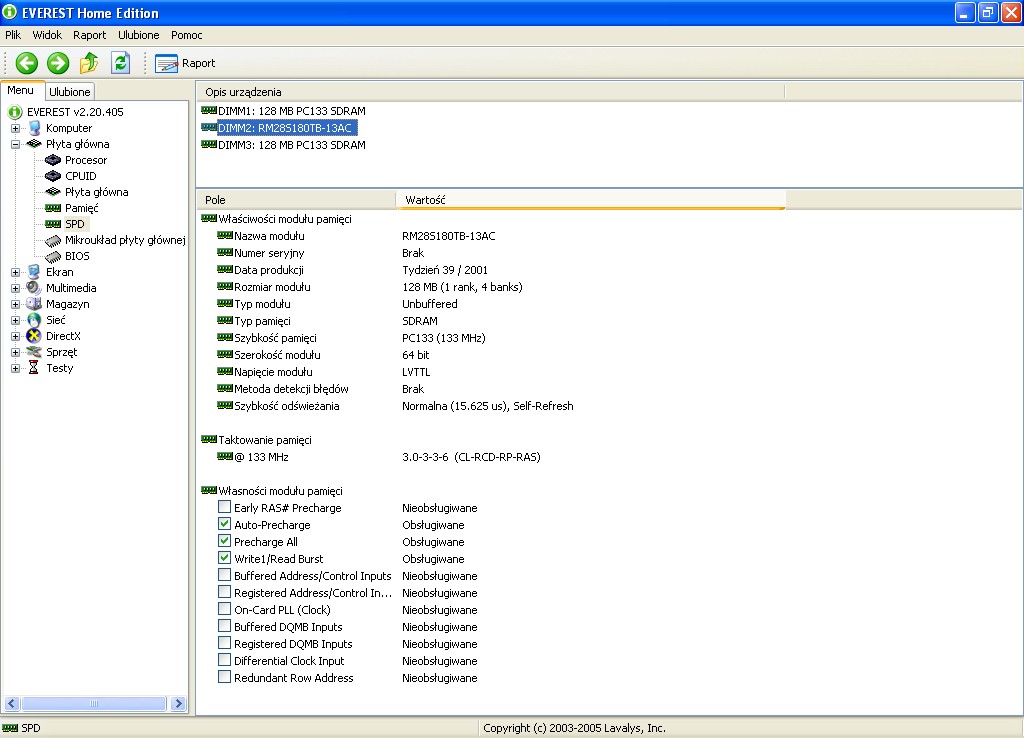Go up one level with folder arrow icon
1024x738 pixels.
[89, 63]
